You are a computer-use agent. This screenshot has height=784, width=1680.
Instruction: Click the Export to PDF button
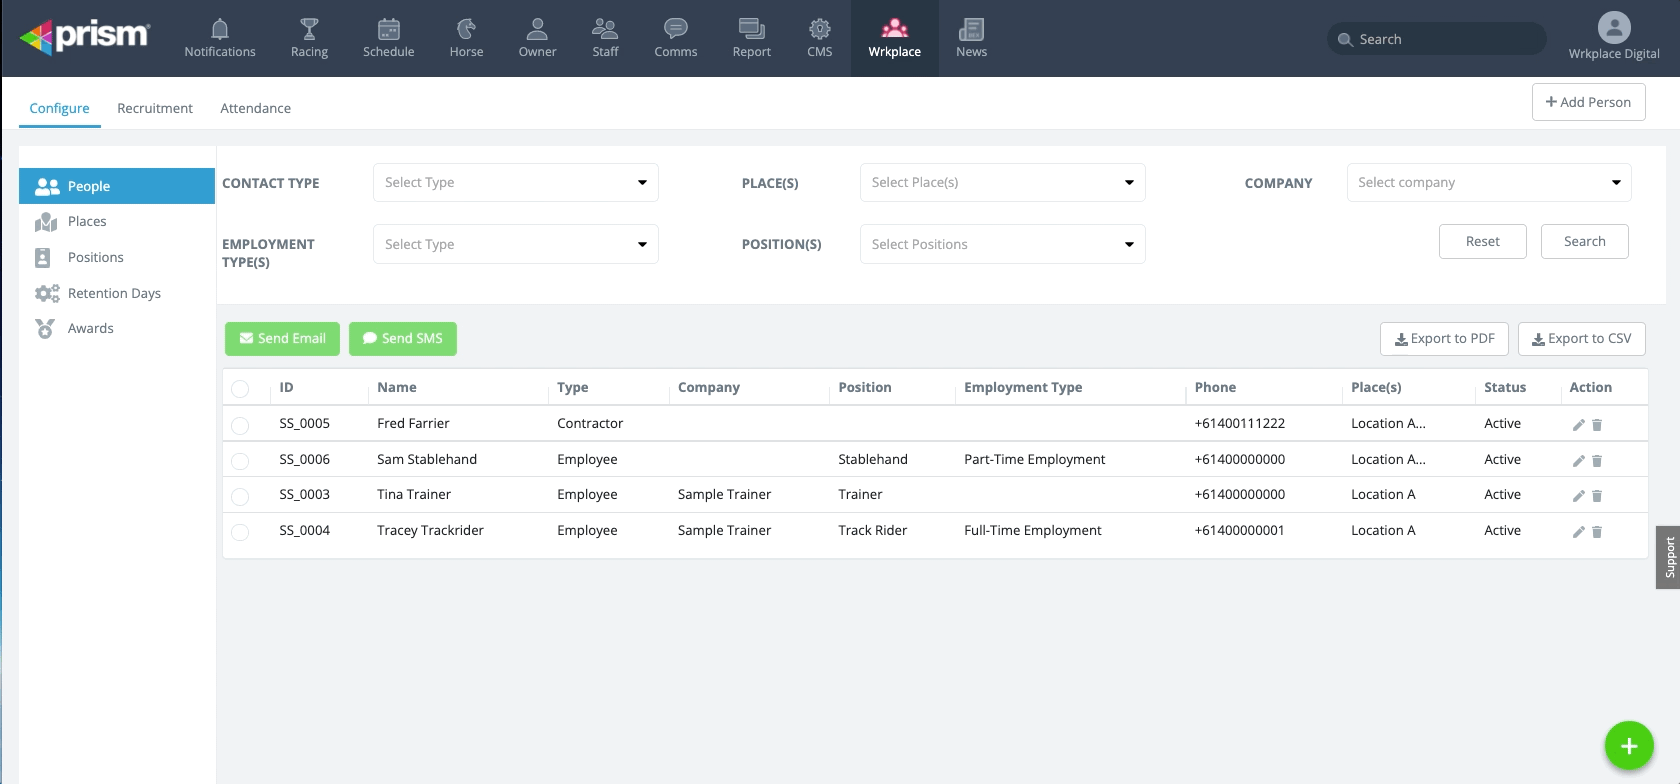(1444, 339)
